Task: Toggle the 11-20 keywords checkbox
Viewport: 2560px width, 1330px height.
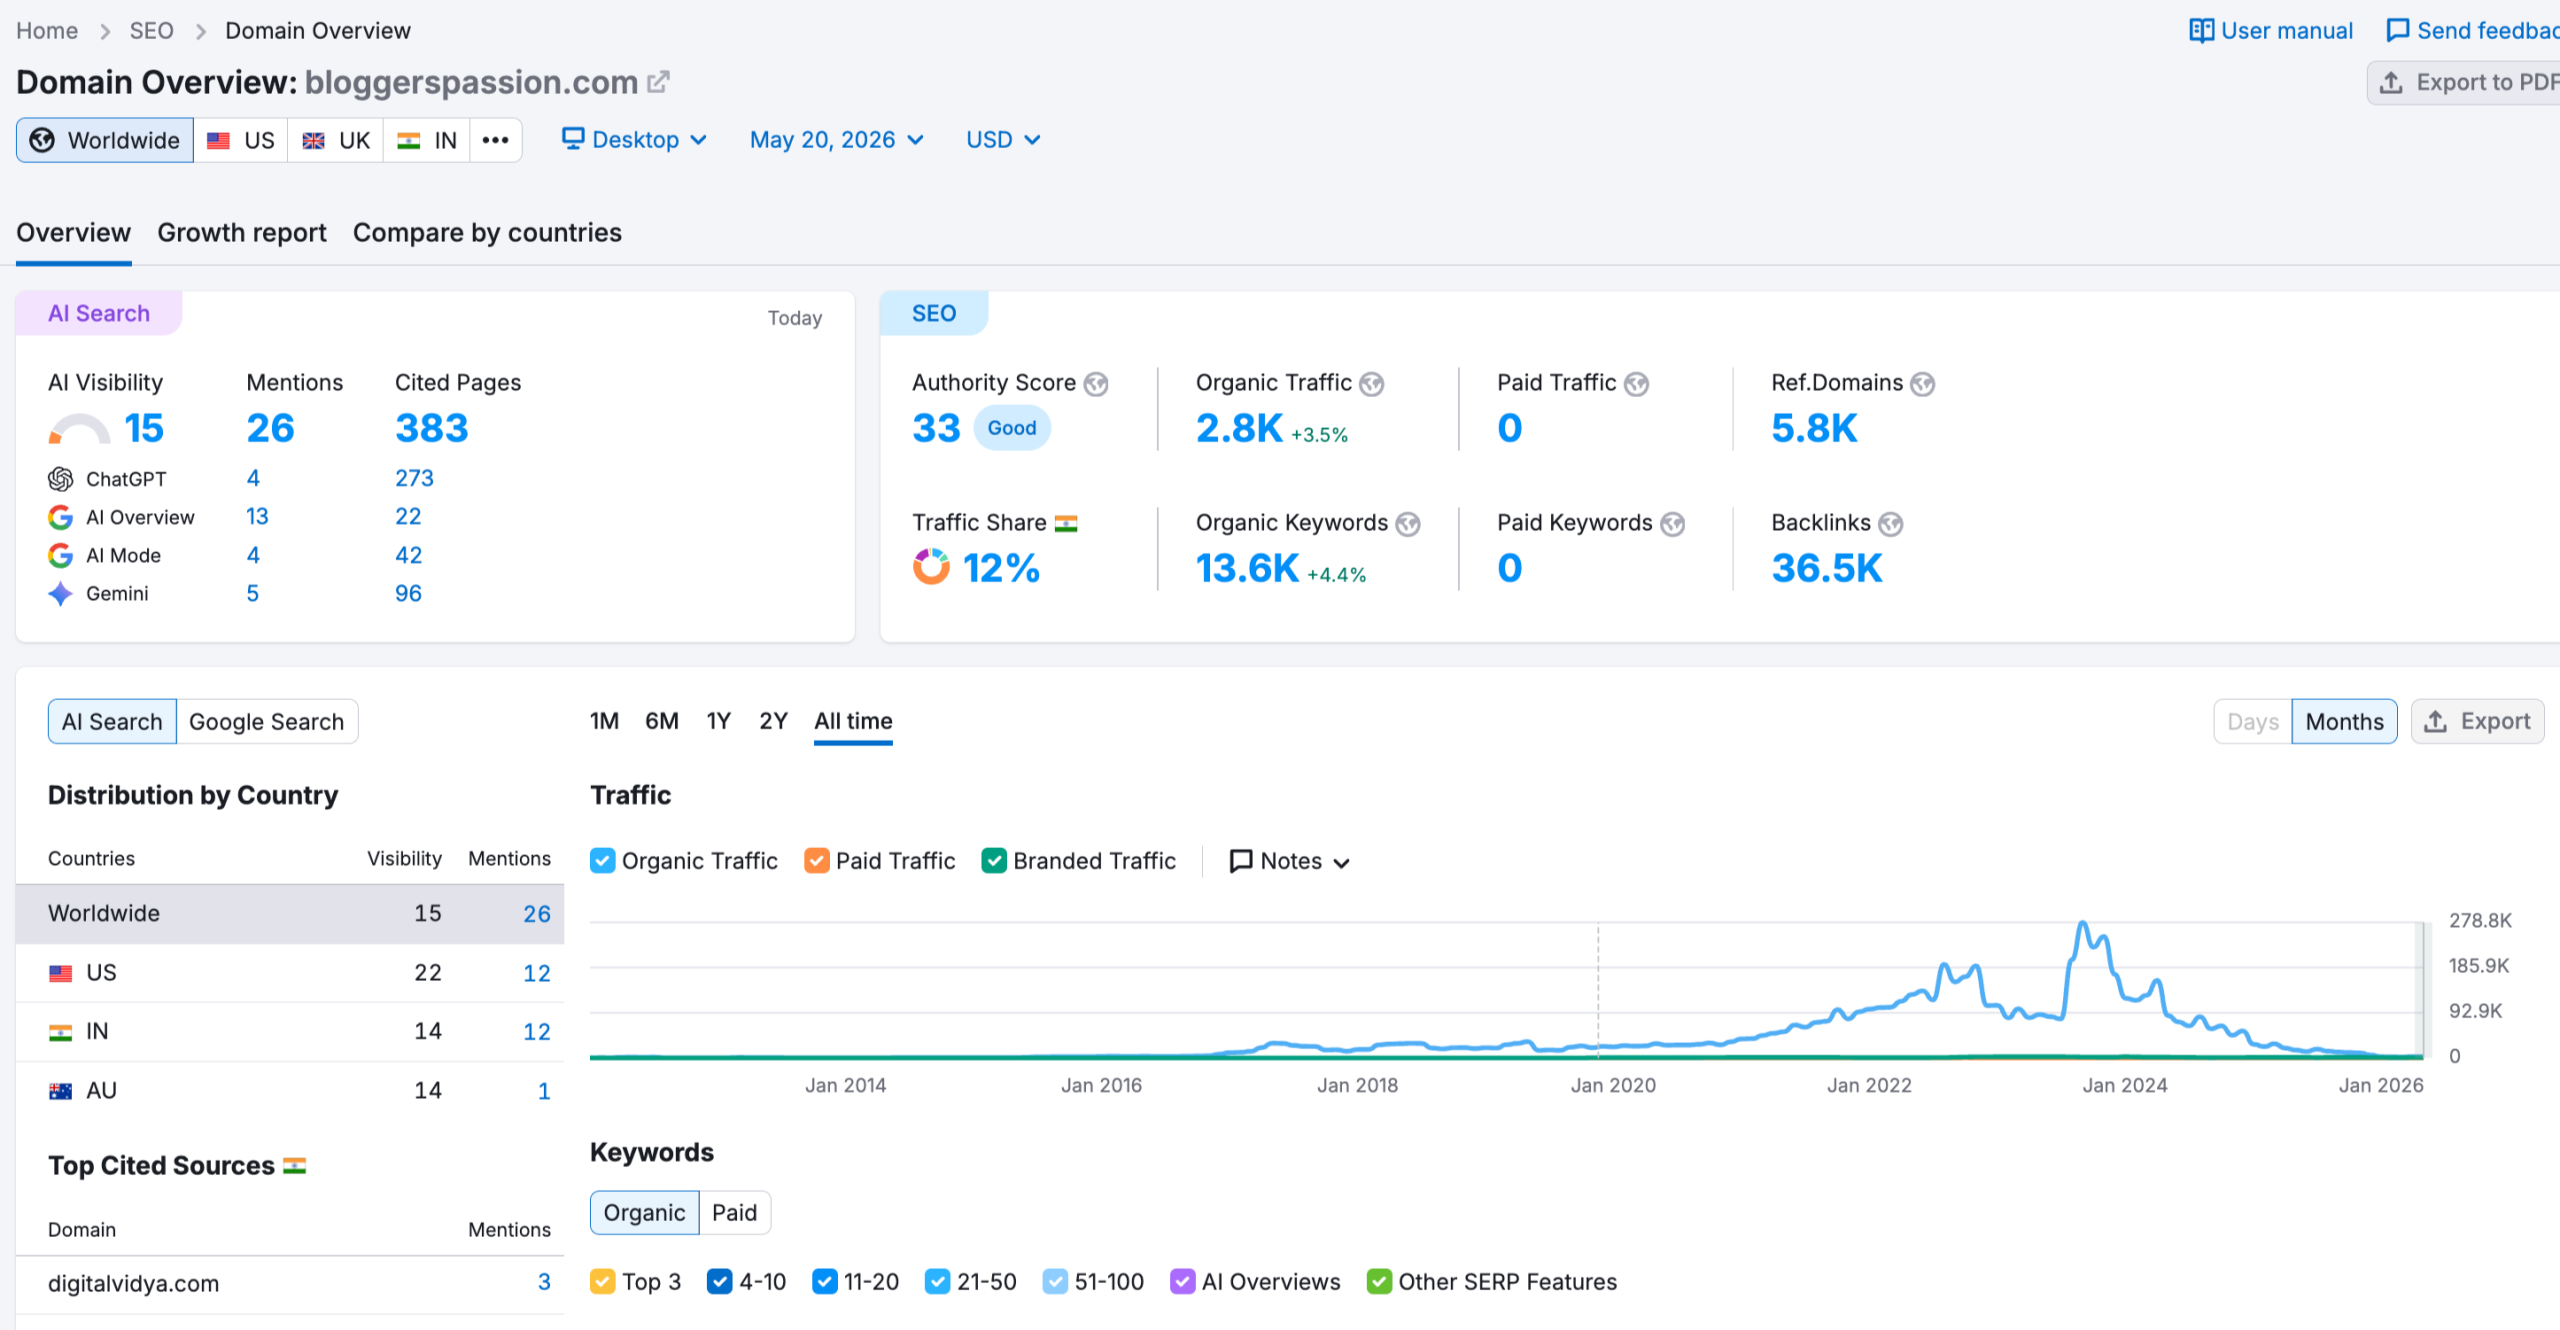Action: pos(825,1282)
